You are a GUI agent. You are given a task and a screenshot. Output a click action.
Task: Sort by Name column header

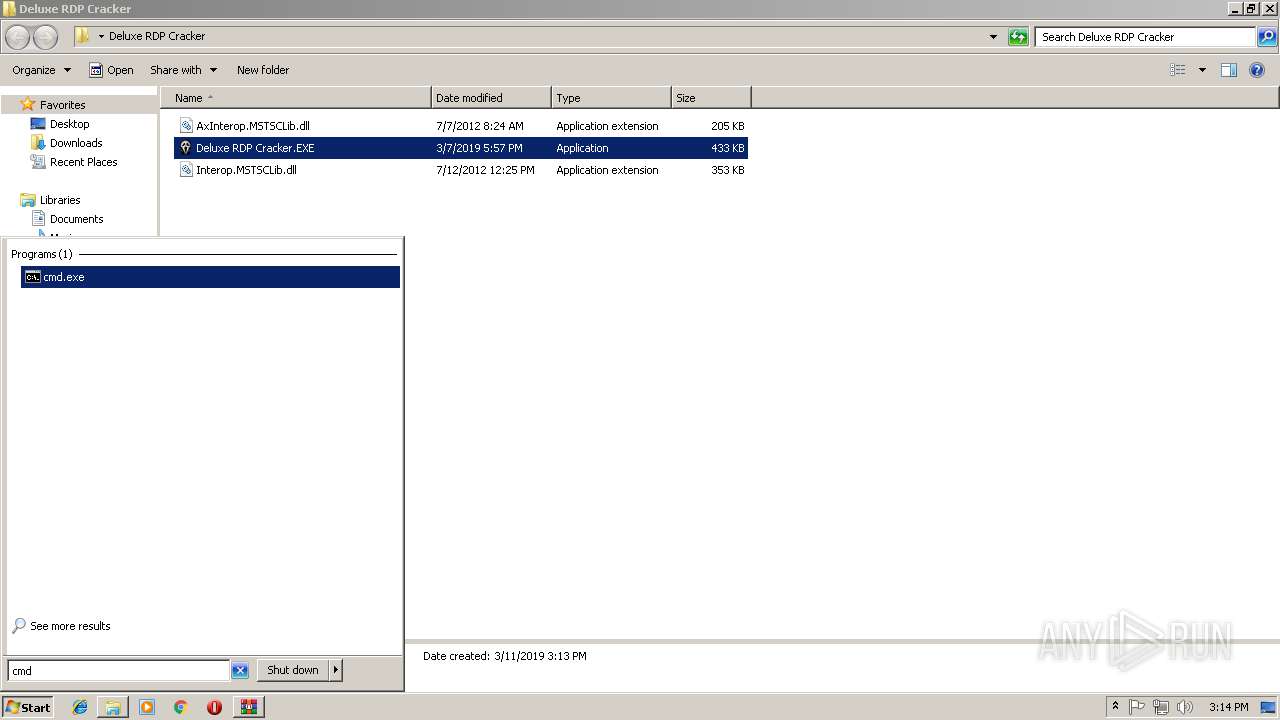tap(296, 98)
